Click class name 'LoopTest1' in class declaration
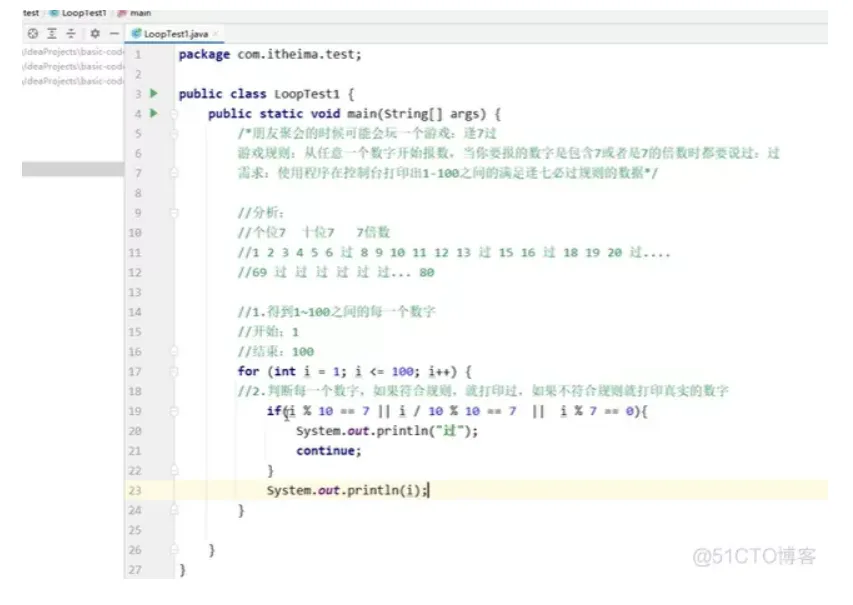The height and width of the screenshot is (605, 853). pos(307,94)
